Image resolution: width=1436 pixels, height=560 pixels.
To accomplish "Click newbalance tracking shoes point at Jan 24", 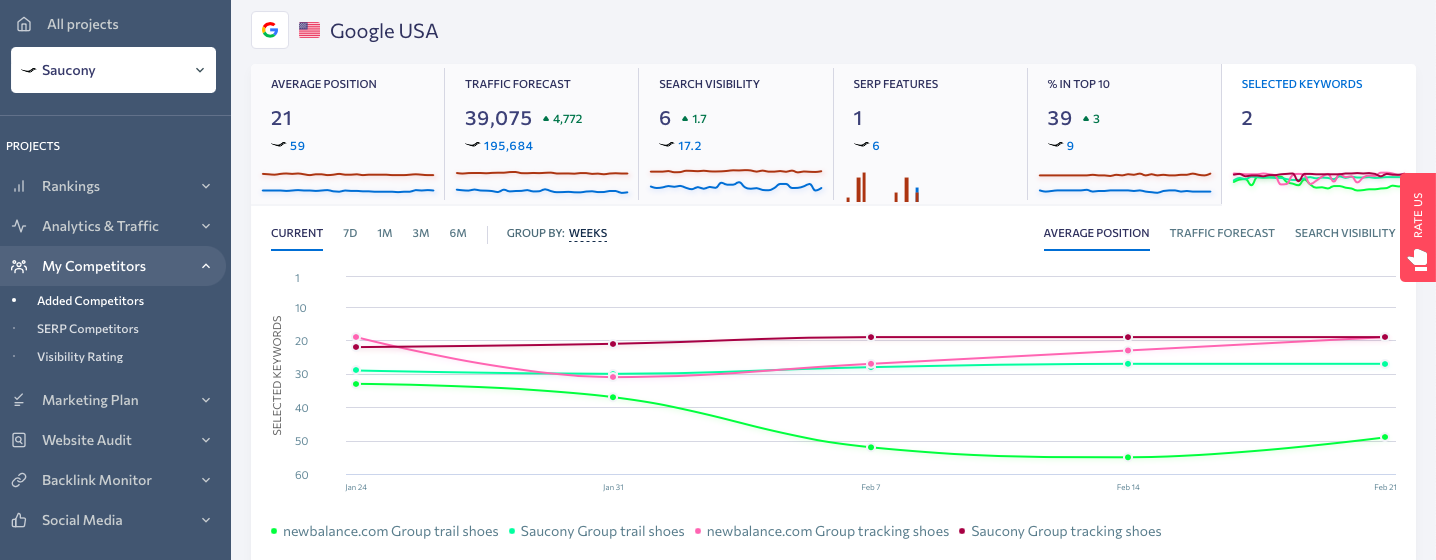I will tap(356, 338).
